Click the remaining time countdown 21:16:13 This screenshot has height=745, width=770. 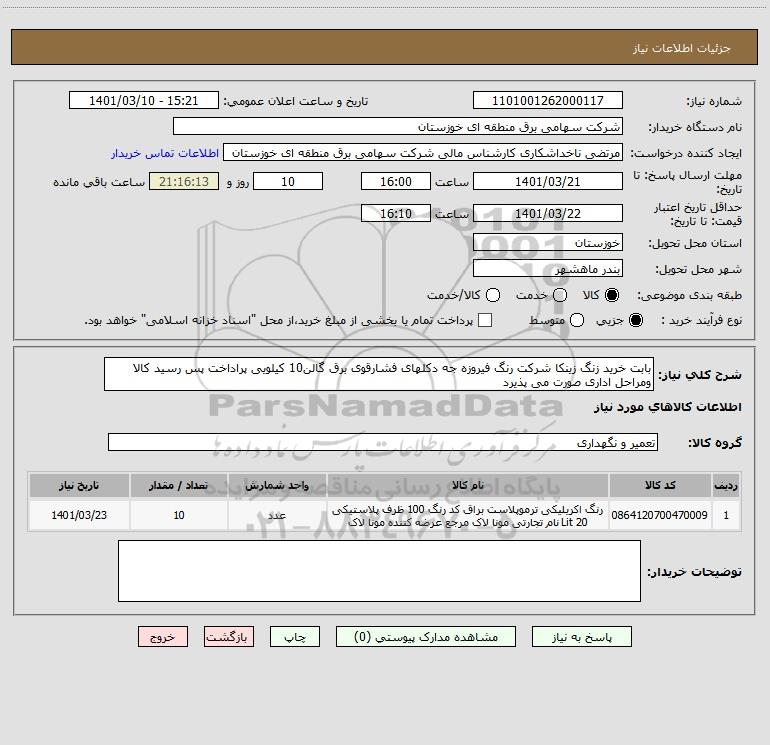184,181
